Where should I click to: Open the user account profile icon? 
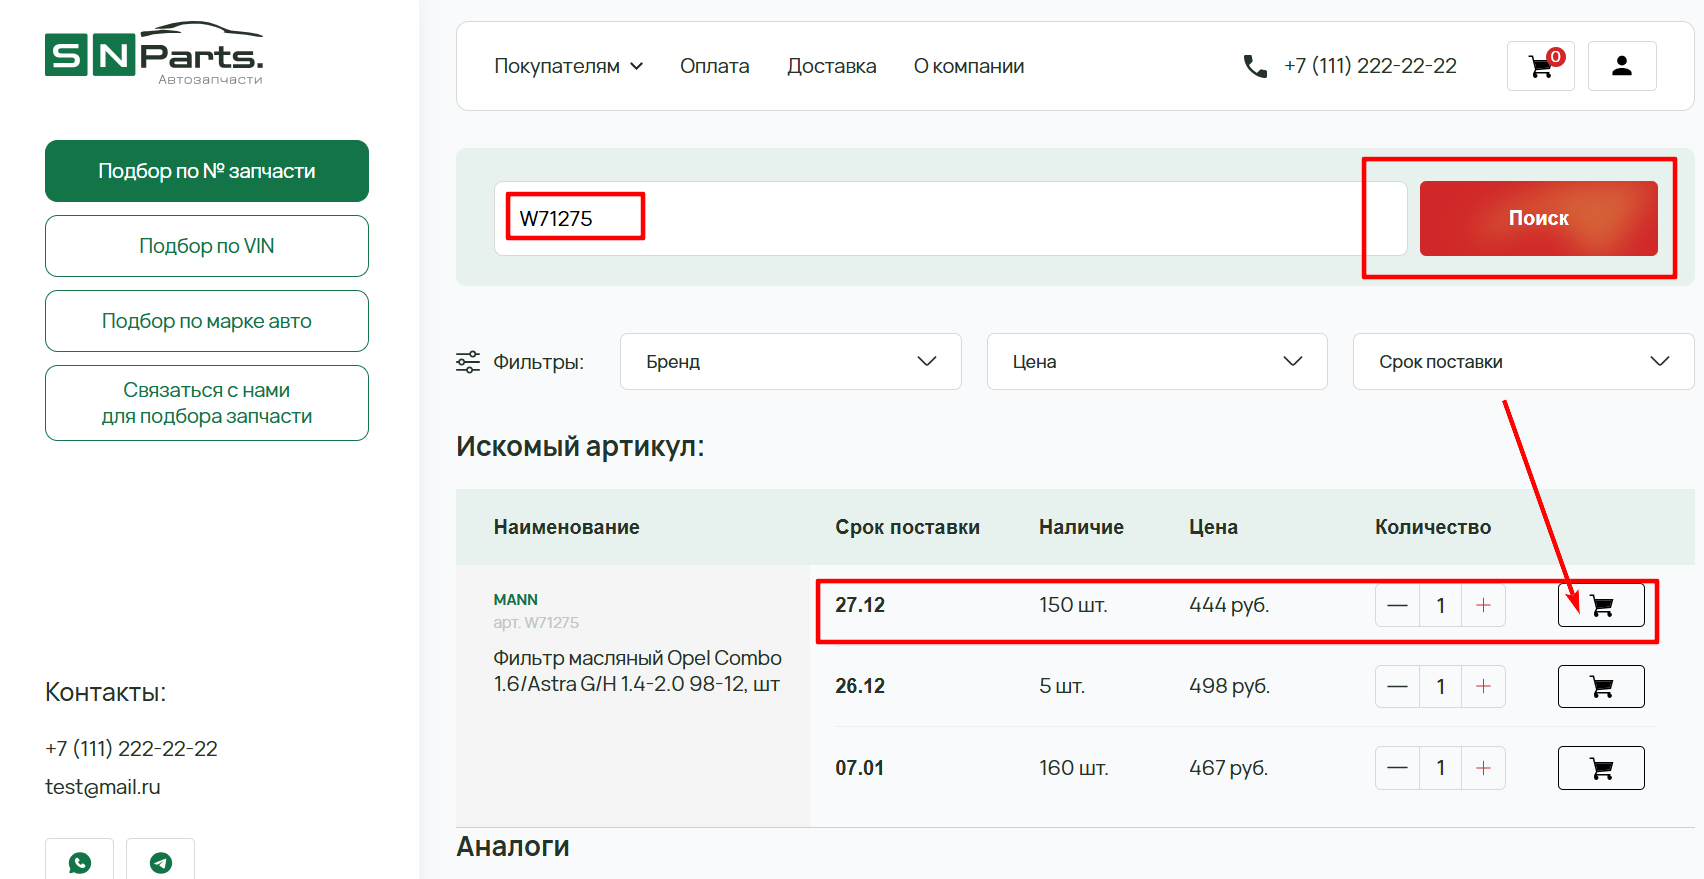1621,66
